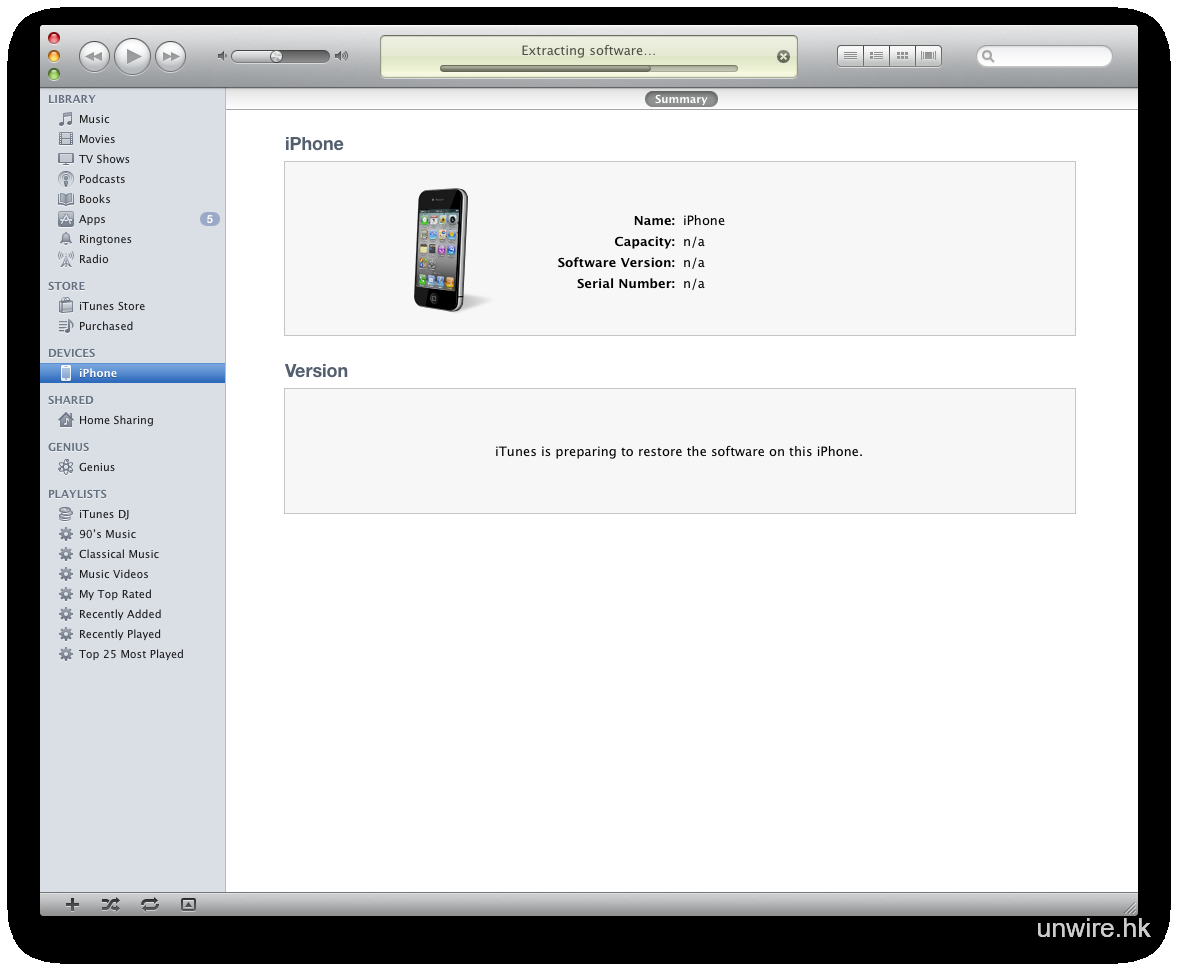Screen dimensions: 1178x971
Task: Switch to grid view
Action: tap(902, 56)
